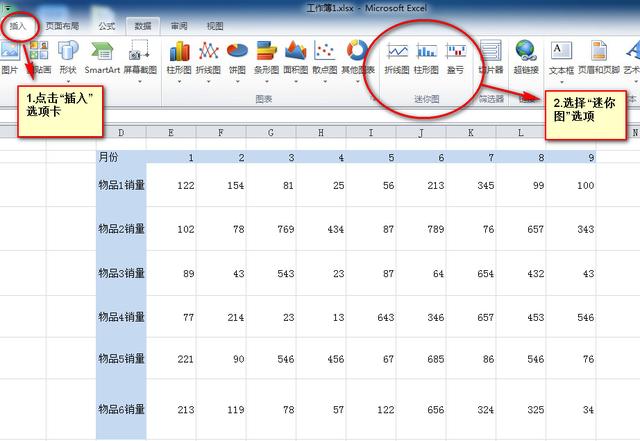Open quick access toolbar customize arrow
This screenshot has width=640, height=441.
(7, 8)
